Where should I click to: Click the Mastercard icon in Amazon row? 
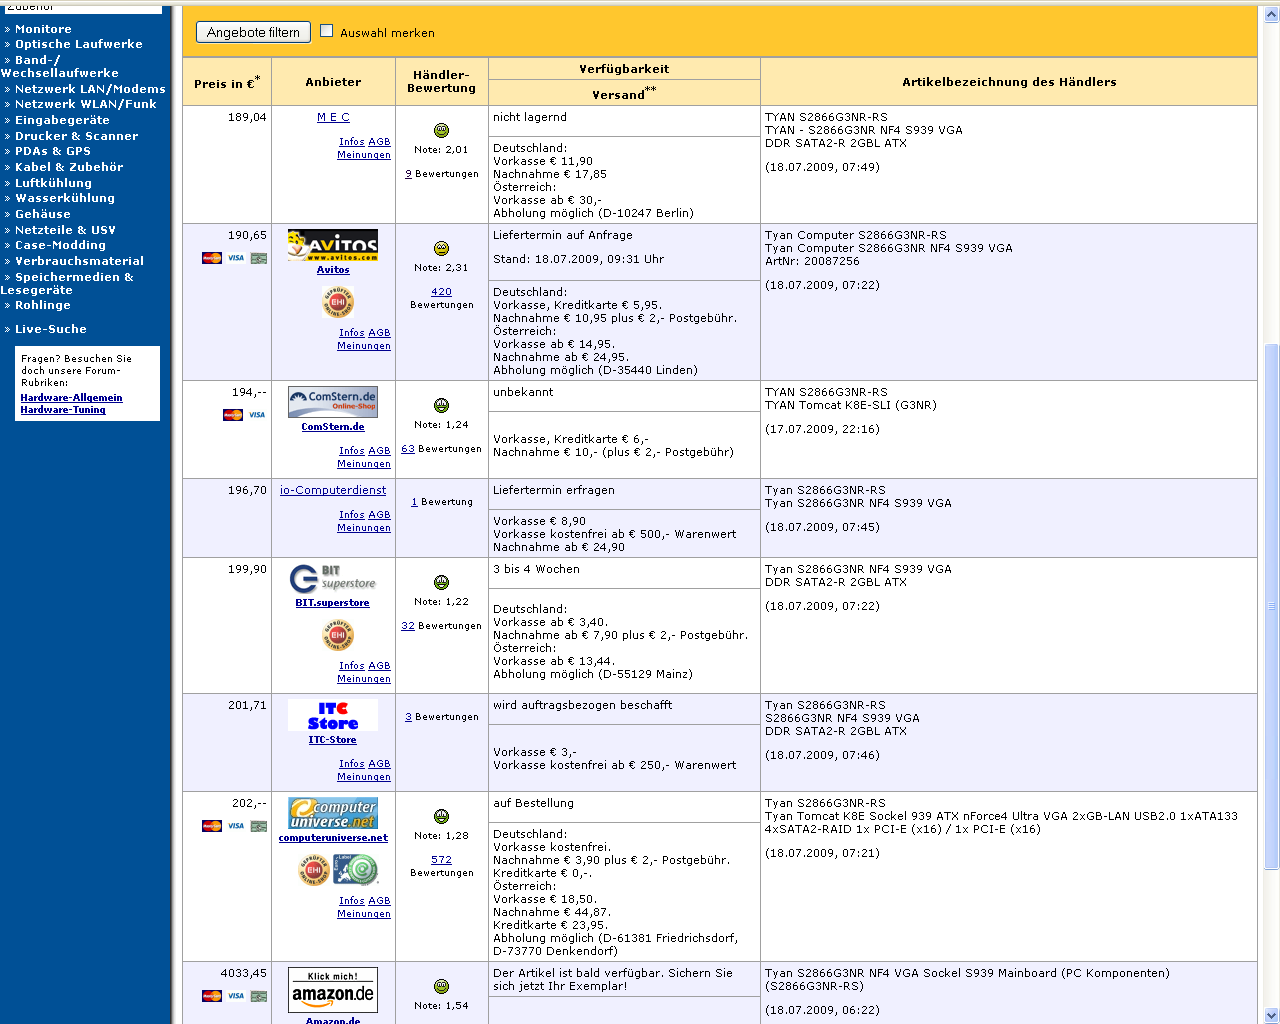click(212, 996)
